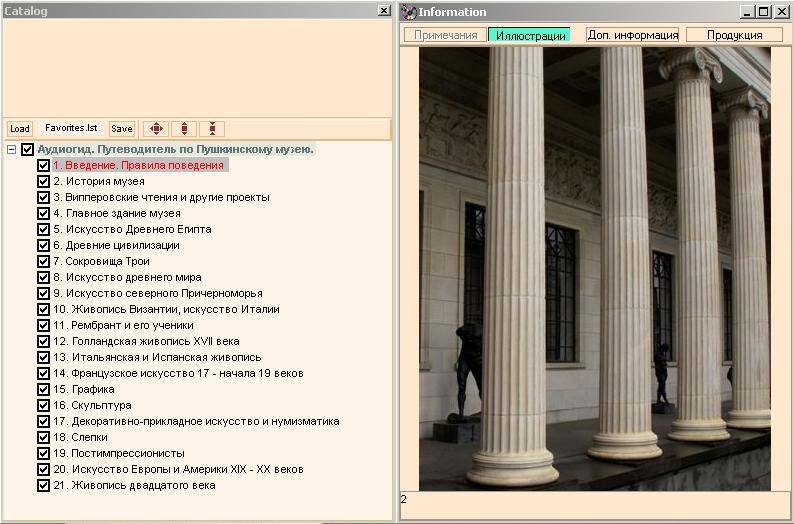The width and height of the screenshot is (794, 524).
Task: Select '9. Искусство северного Причерноморья' entry
Action: (x=157, y=293)
